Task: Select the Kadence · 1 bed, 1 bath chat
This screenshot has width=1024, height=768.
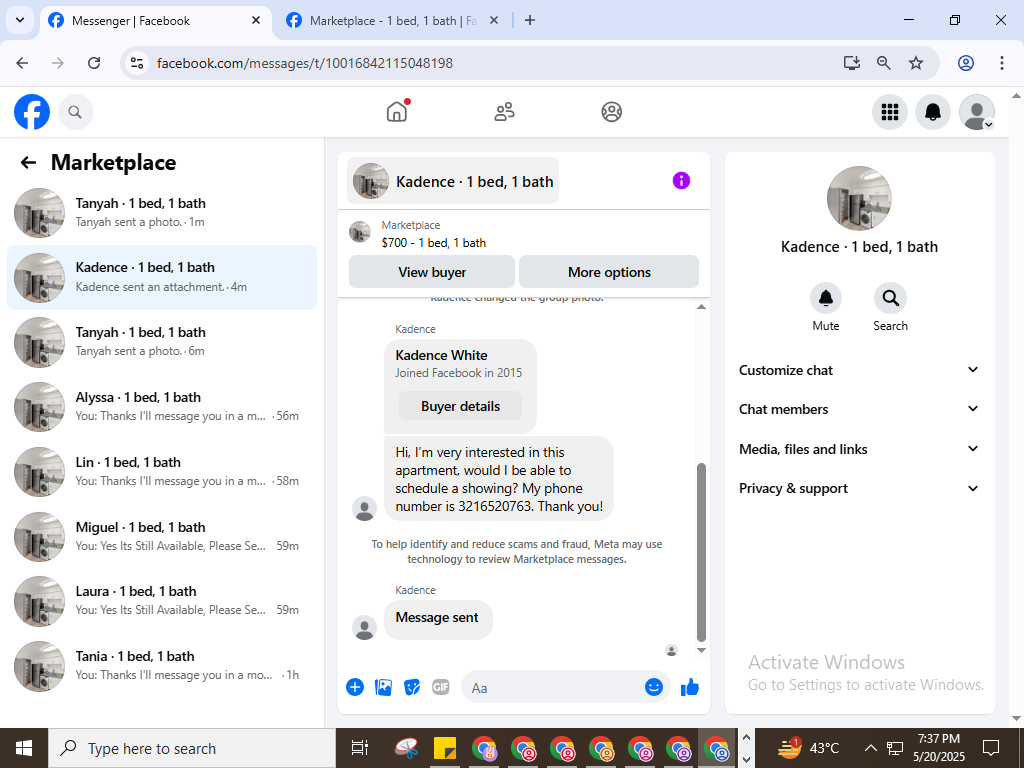Action: (162, 277)
